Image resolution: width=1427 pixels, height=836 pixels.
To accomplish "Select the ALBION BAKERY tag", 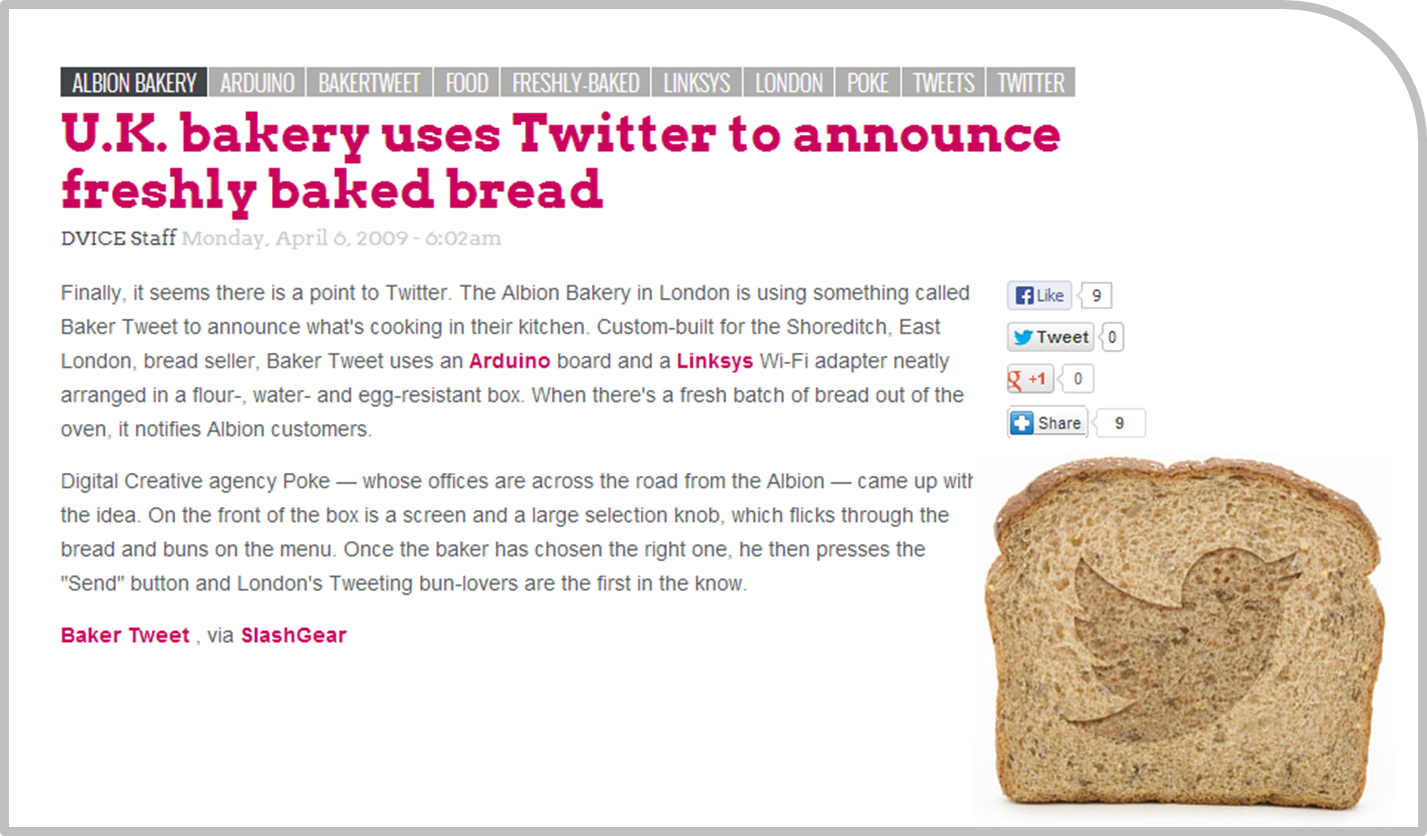I will coord(134,82).
